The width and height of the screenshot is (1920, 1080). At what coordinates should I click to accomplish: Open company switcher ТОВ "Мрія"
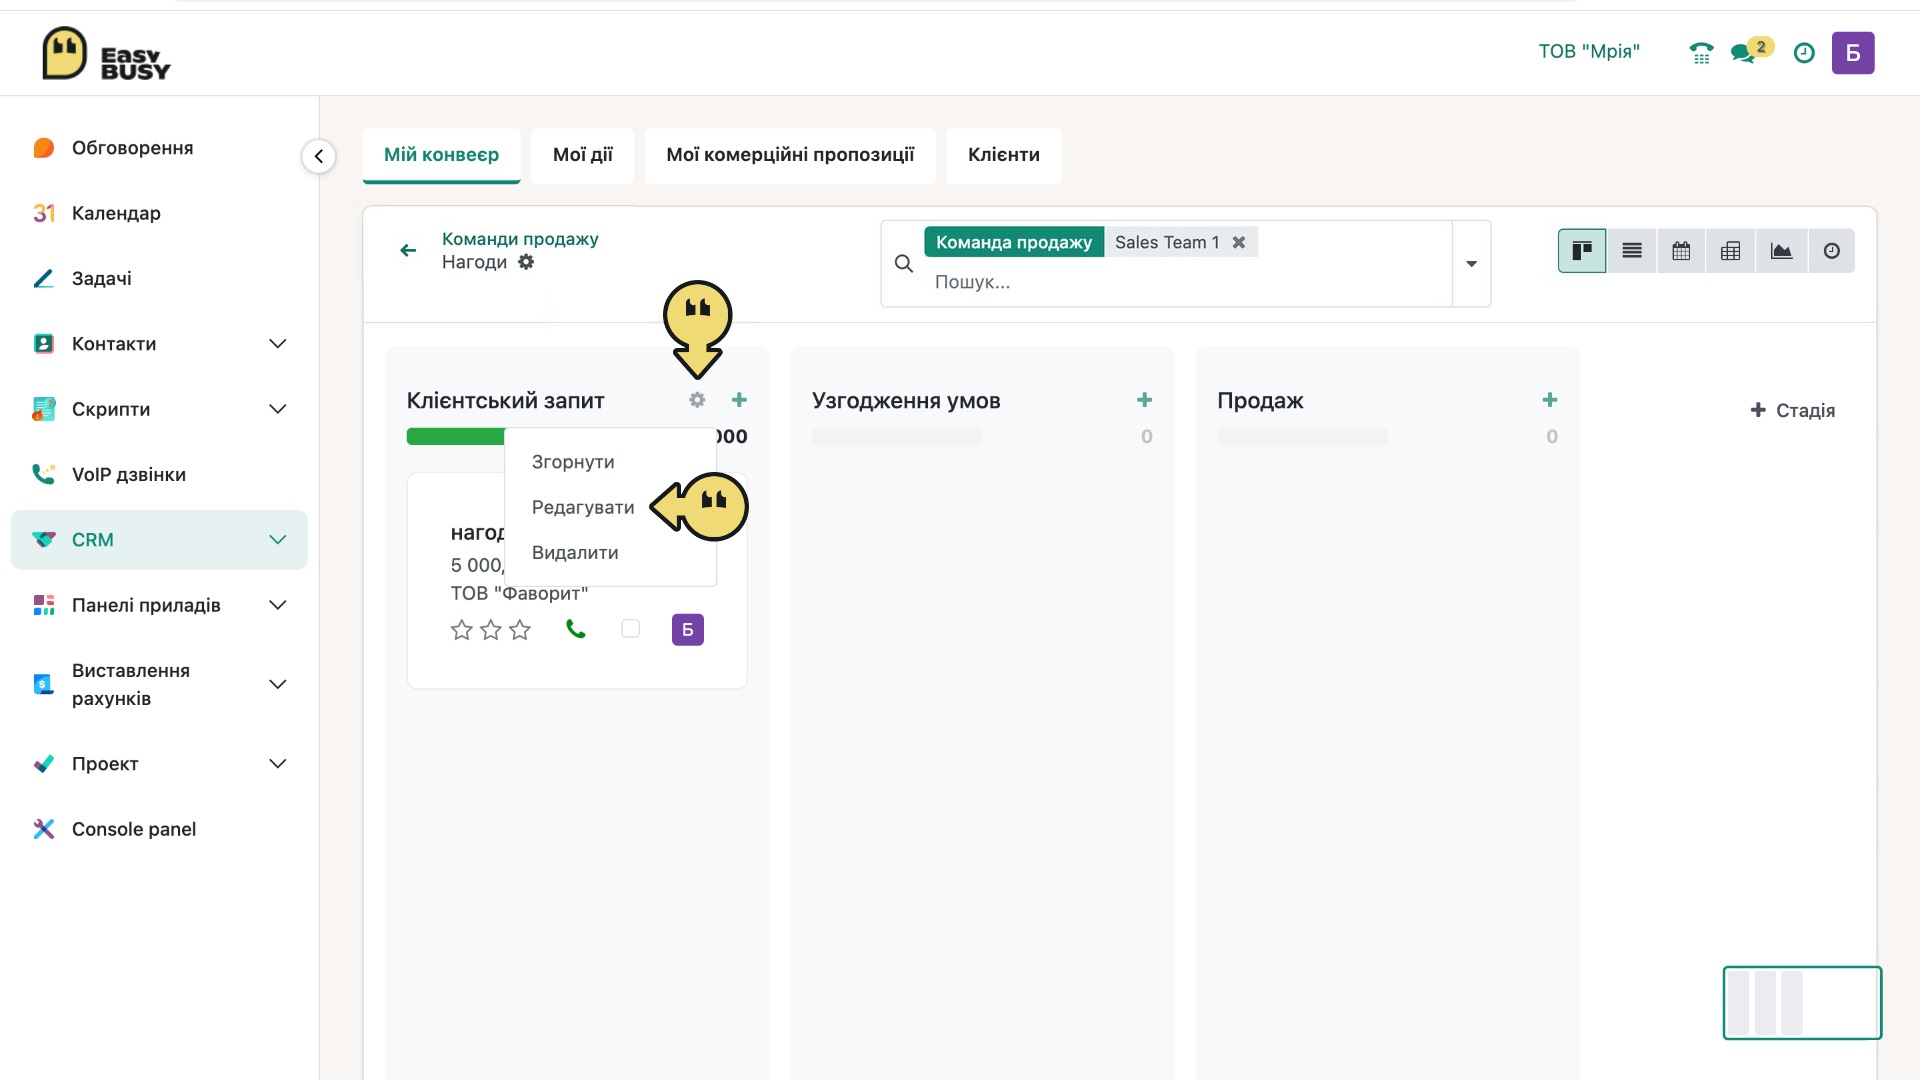click(x=1589, y=52)
